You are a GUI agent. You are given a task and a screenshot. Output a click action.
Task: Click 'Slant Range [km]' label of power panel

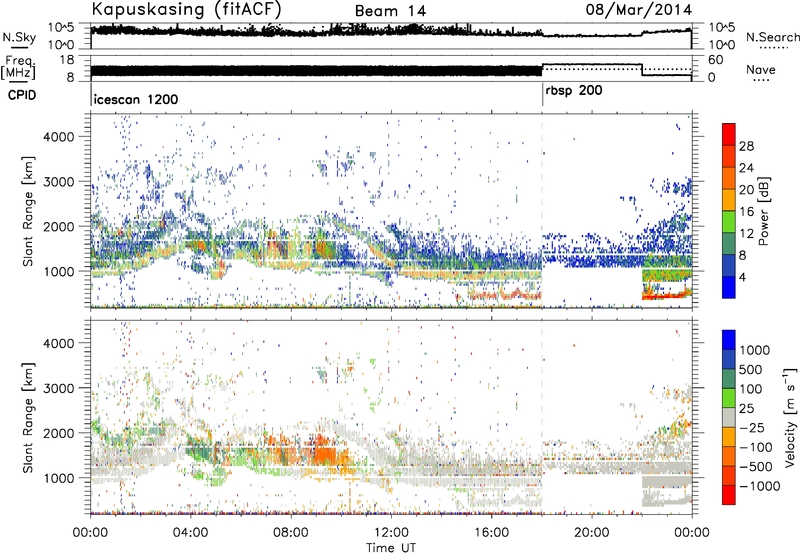click(28, 211)
